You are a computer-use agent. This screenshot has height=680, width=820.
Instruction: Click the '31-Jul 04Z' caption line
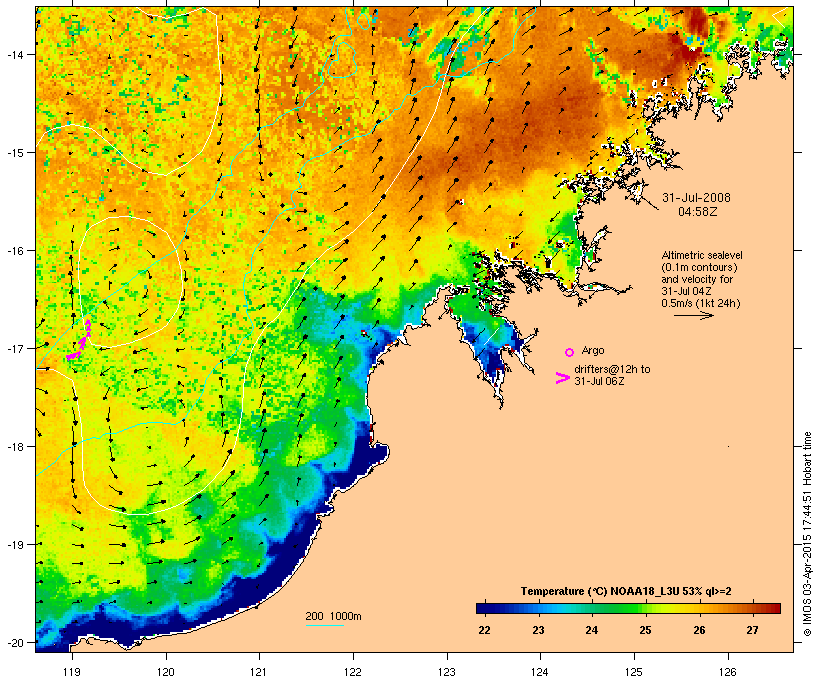point(686,291)
